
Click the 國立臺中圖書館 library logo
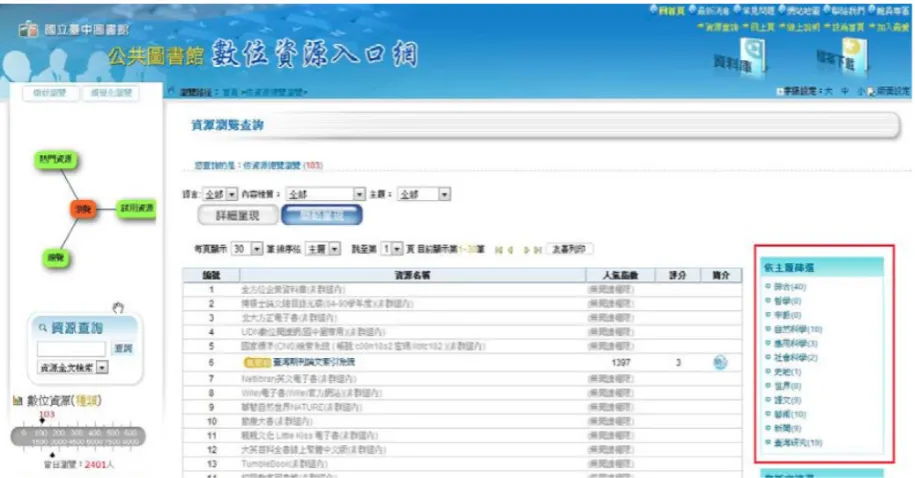pyautogui.click(x=74, y=29)
